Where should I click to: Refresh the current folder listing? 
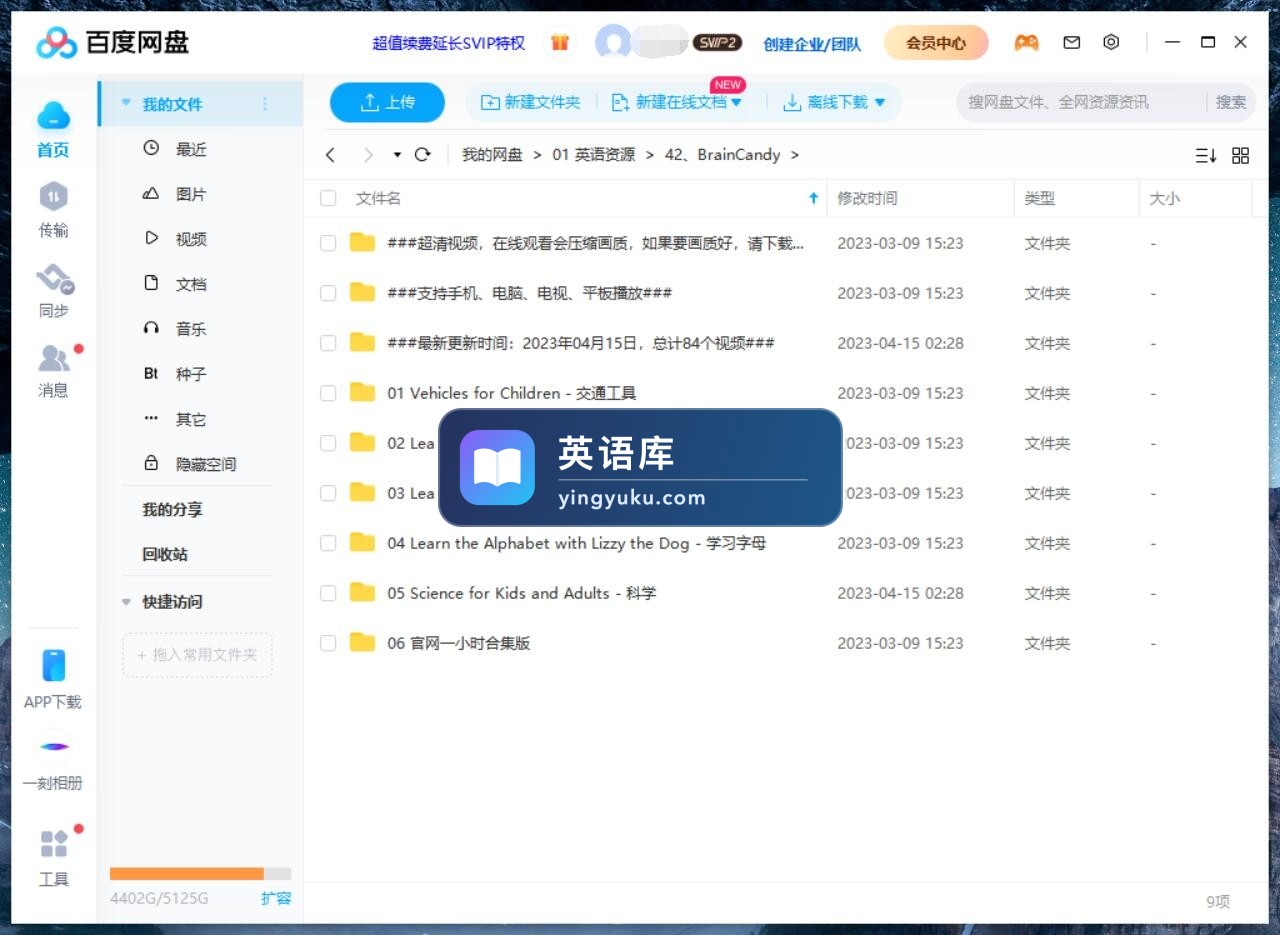(x=422, y=154)
